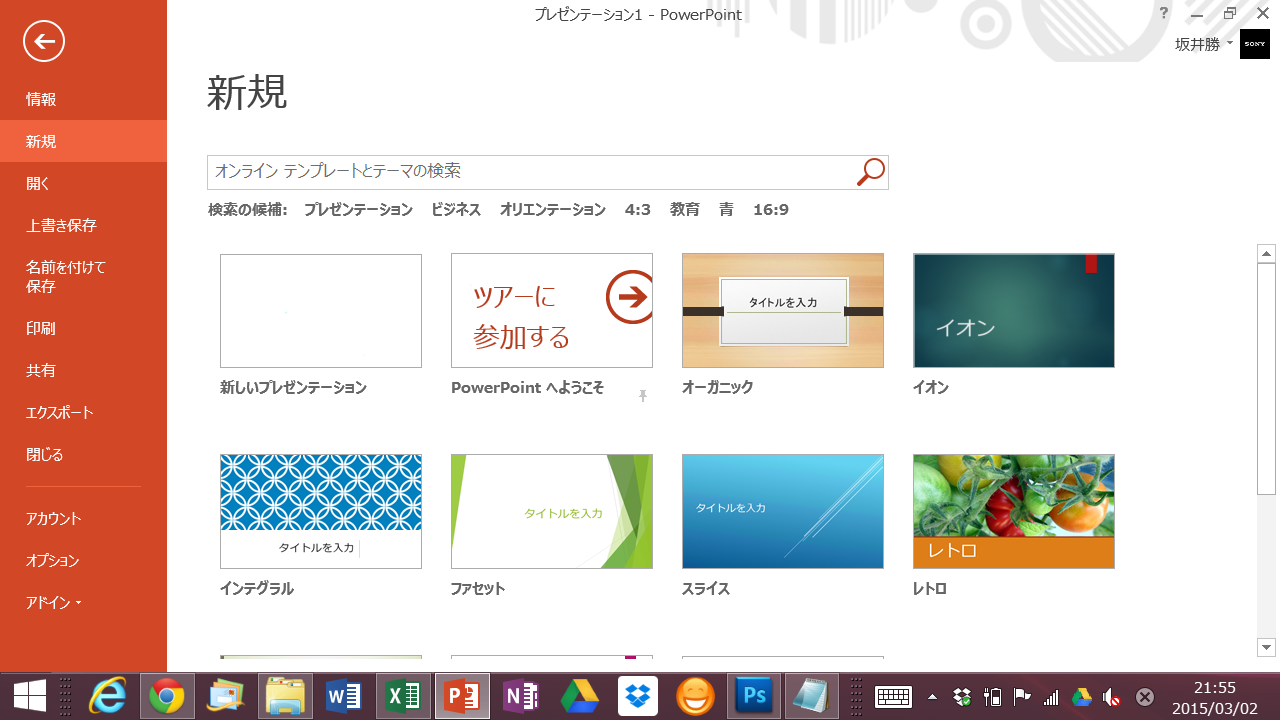
Task: Click the template list scroll-up arrow
Action: (1267, 253)
